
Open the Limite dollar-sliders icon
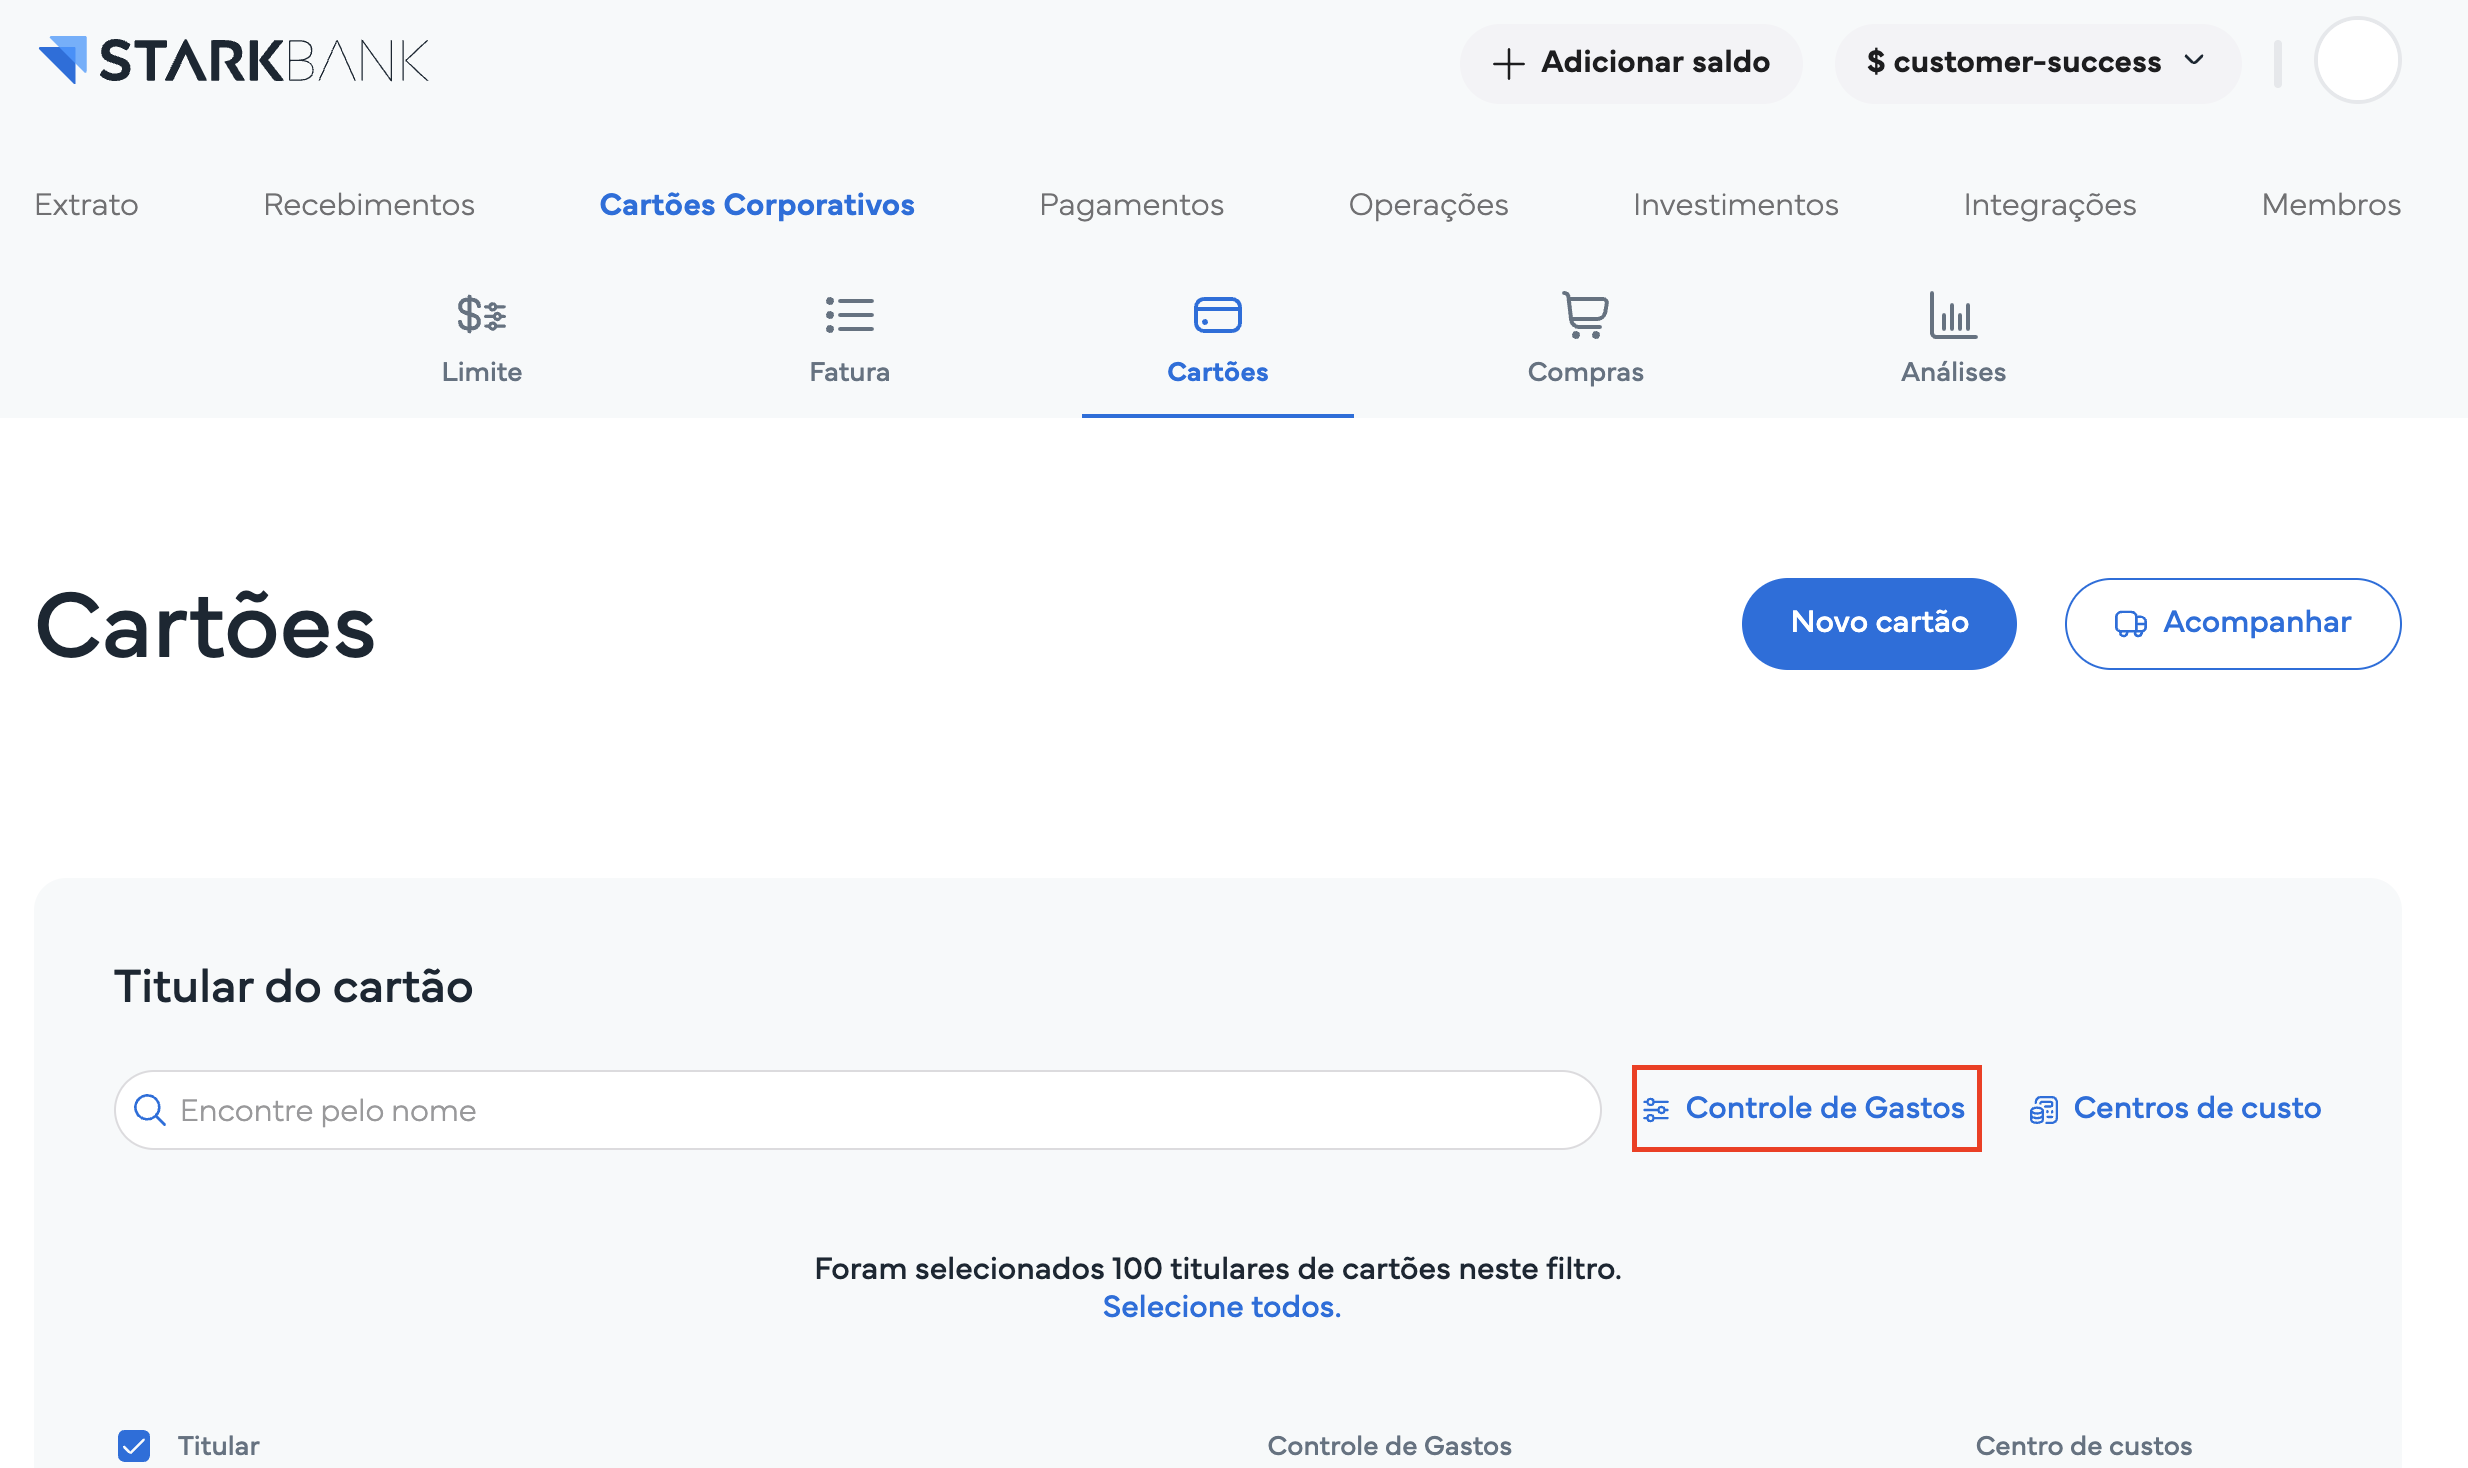481,315
